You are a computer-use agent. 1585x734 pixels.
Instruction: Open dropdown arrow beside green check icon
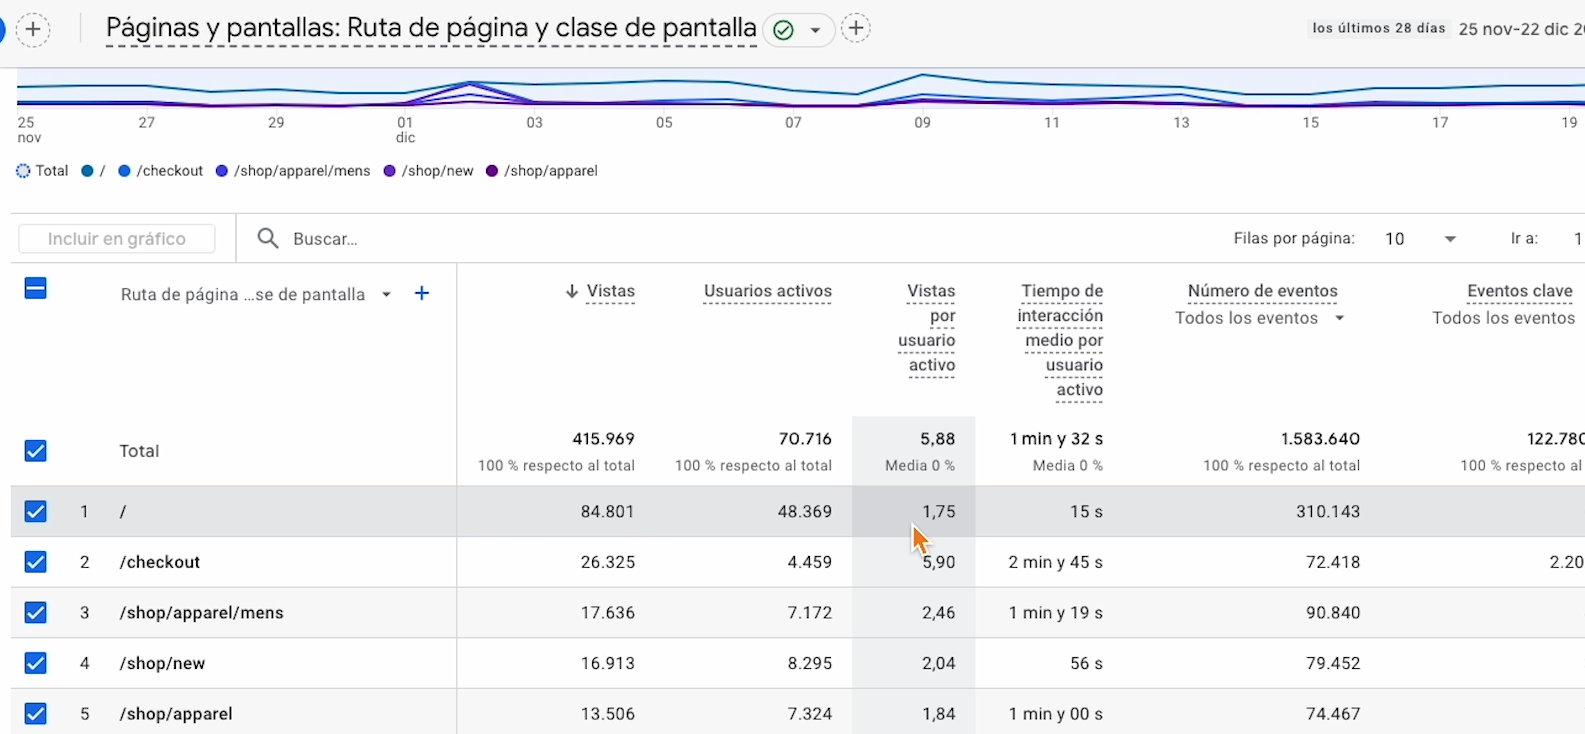click(x=816, y=30)
